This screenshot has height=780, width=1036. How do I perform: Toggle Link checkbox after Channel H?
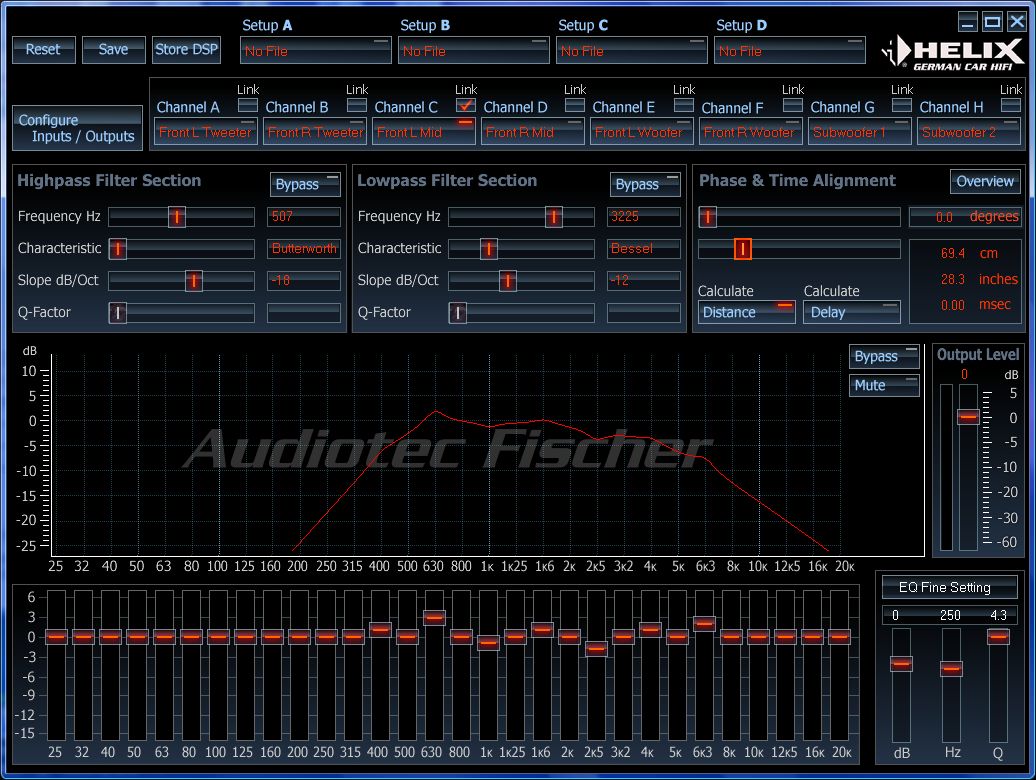pos(1011,105)
